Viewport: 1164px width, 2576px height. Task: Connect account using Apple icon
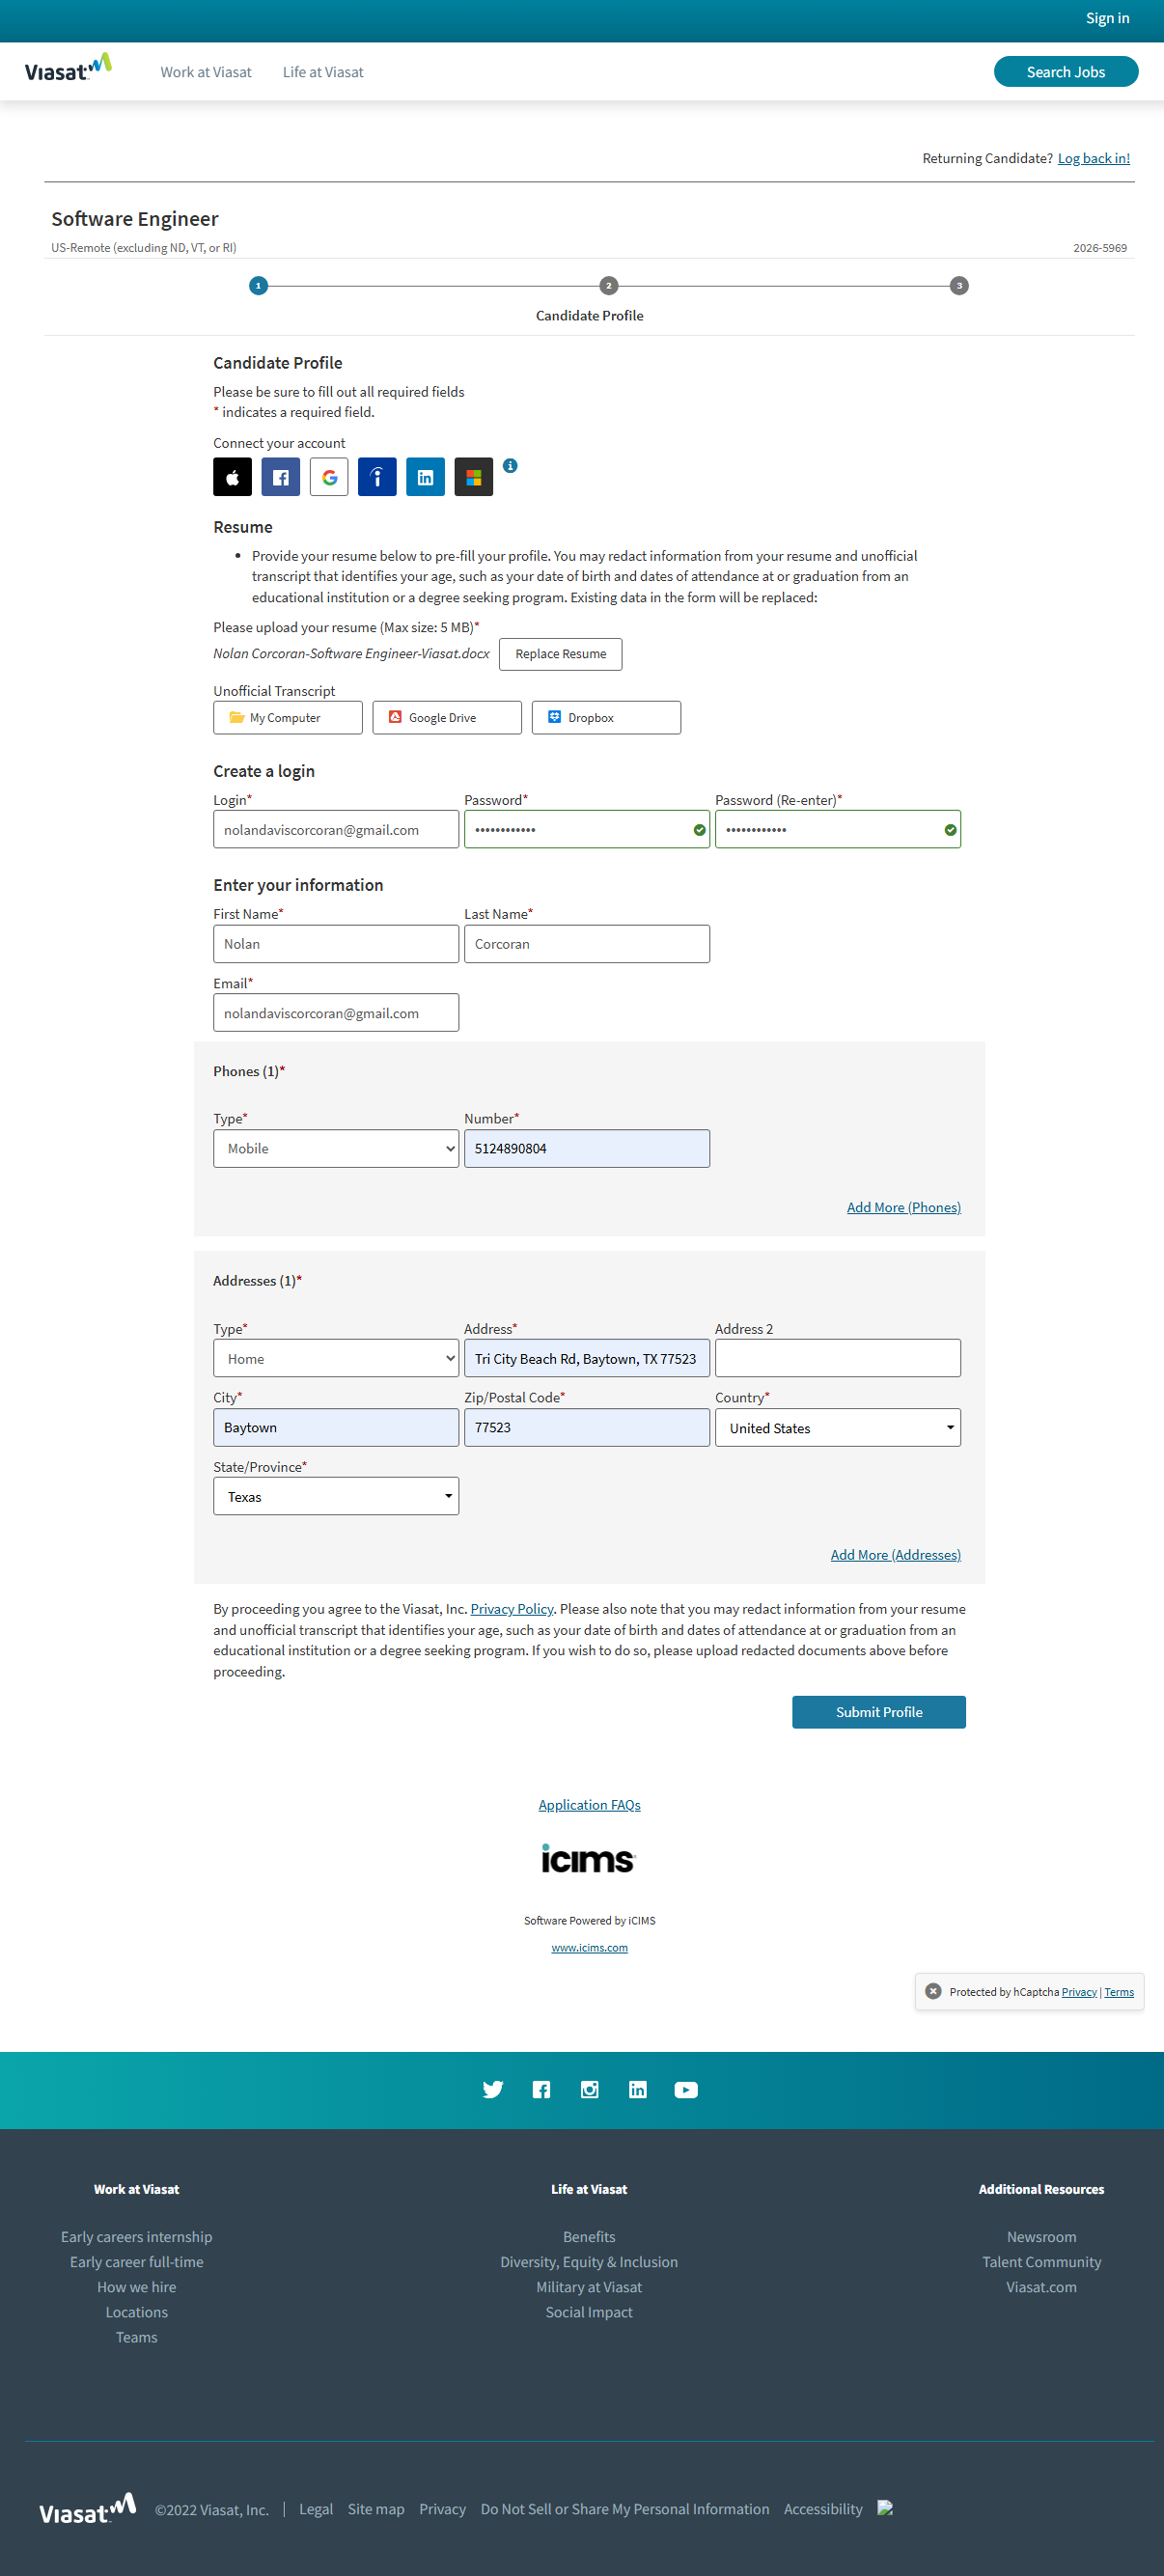(x=232, y=477)
